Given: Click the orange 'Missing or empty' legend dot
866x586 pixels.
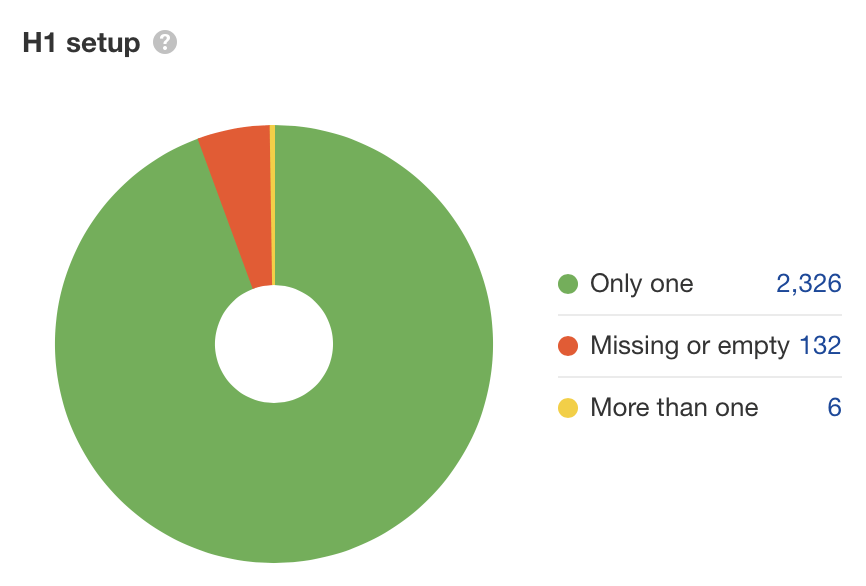Looking at the screenshot, I should pyautogui.click(x=568, y=346).
